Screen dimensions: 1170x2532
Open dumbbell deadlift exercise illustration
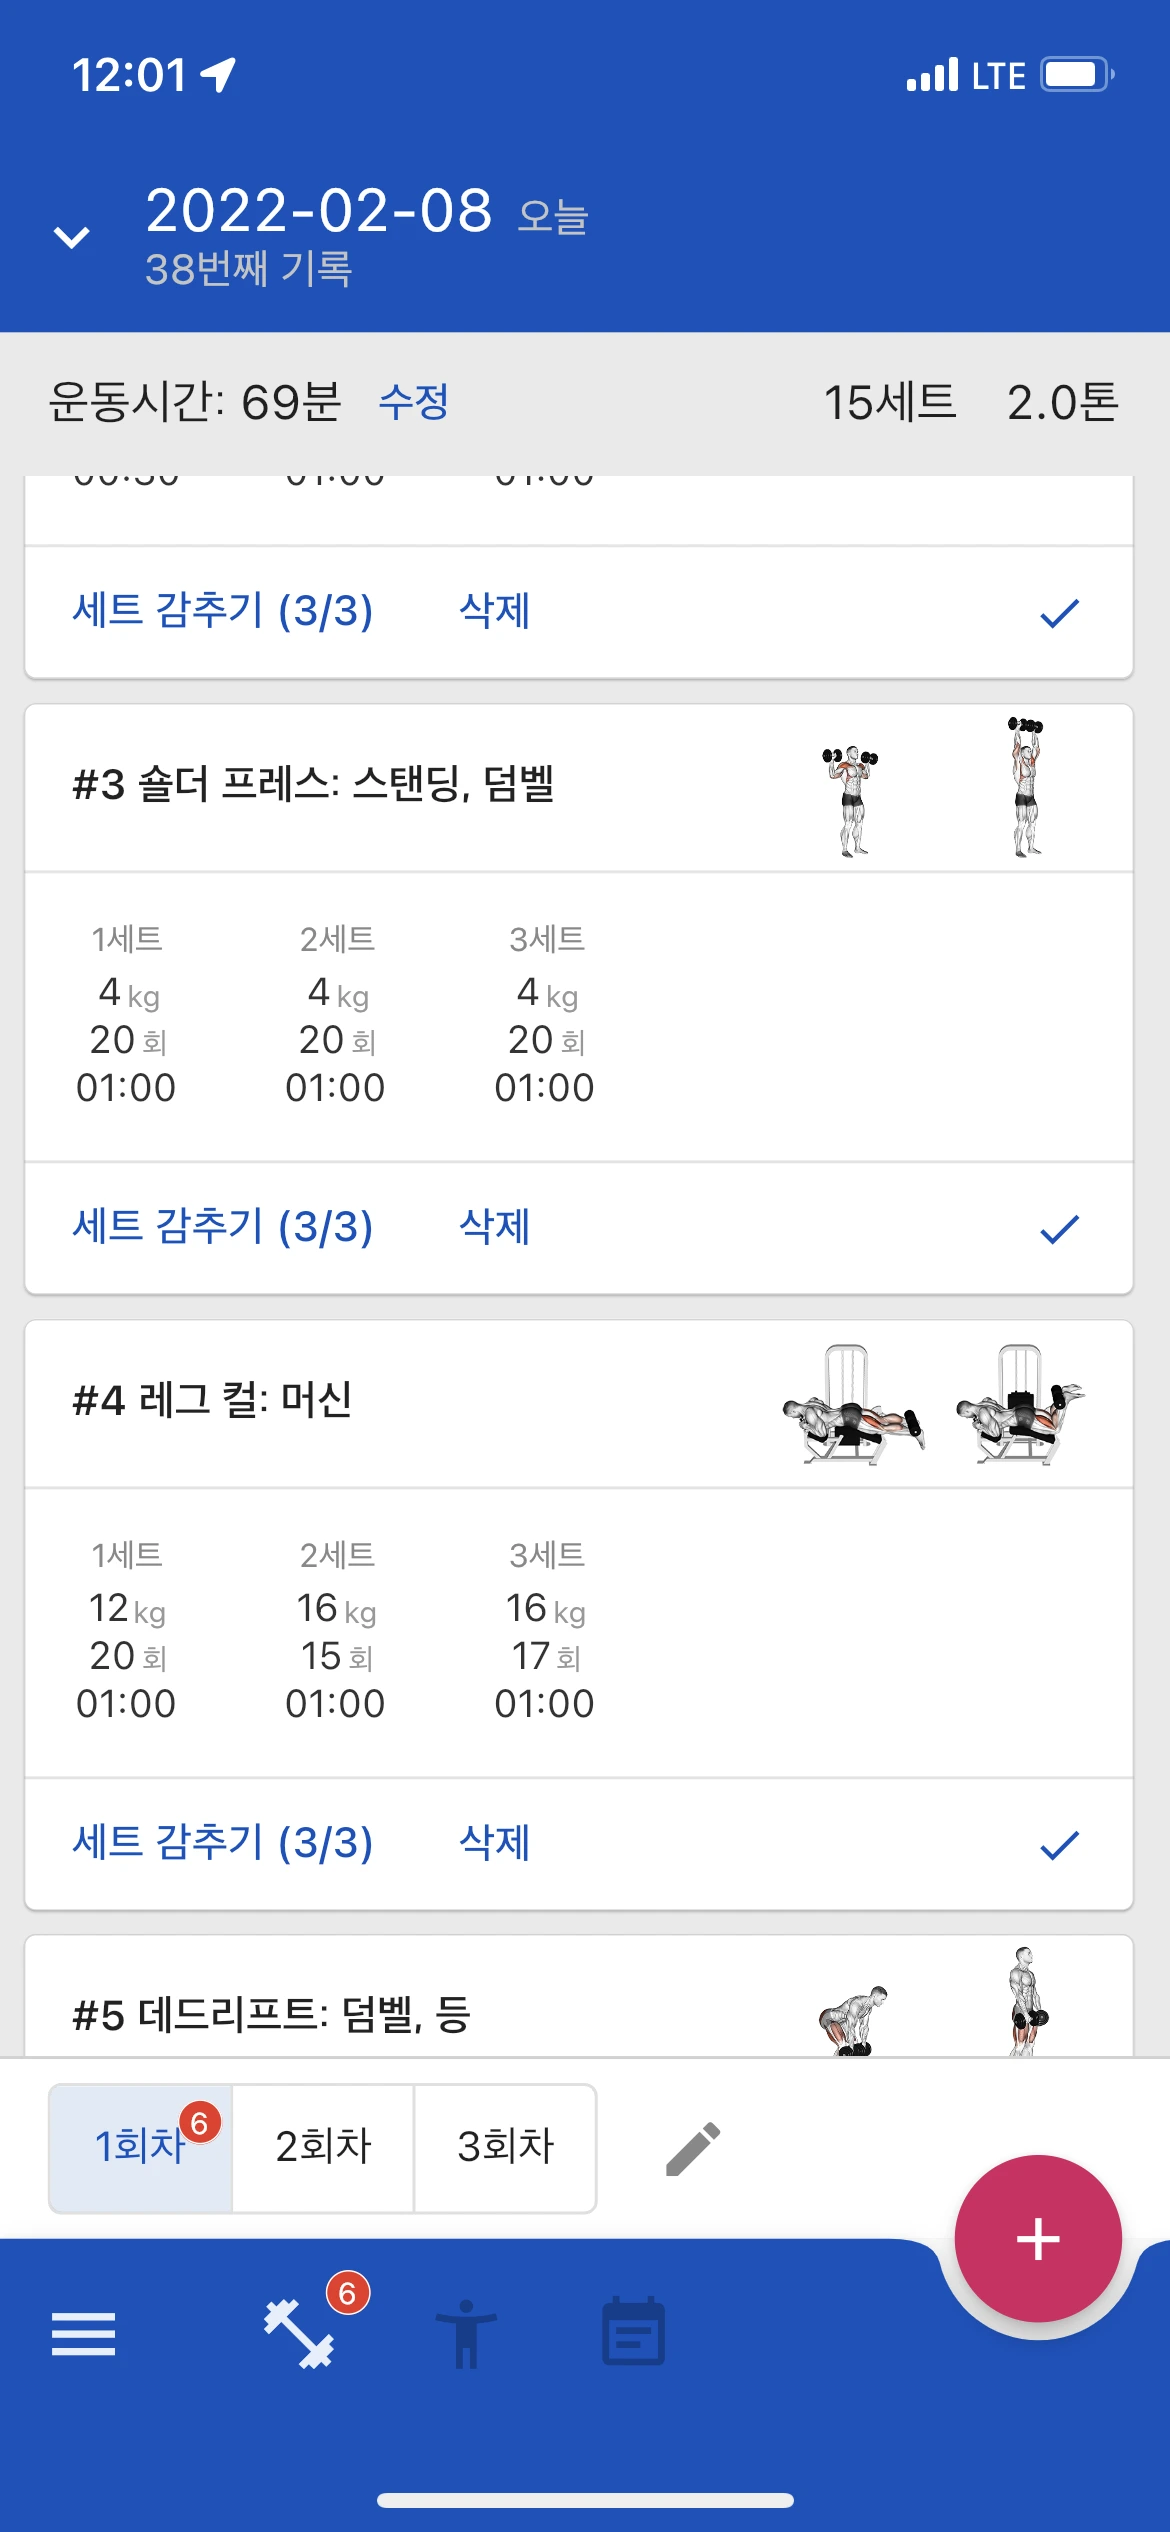(x=934, y=2000)
